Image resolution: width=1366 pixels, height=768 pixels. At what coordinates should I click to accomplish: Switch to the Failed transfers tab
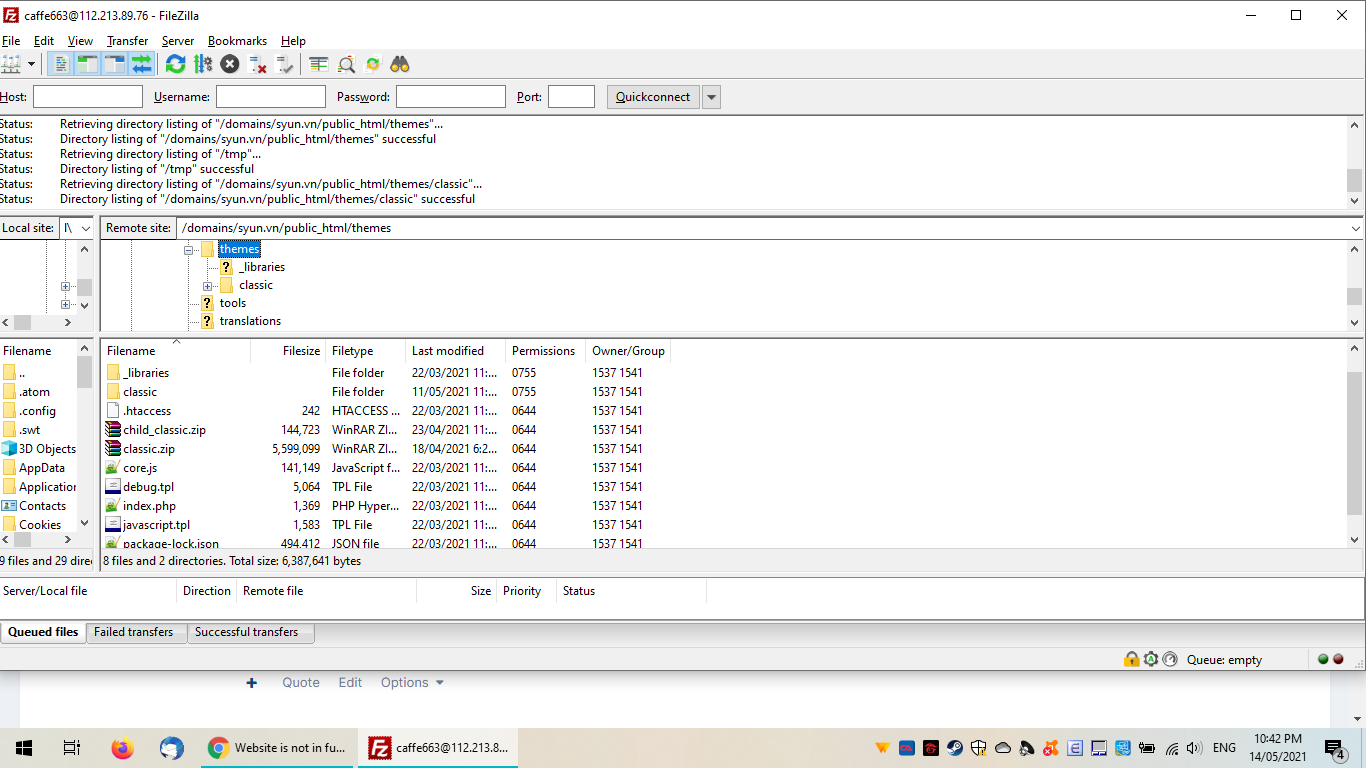[134, 632]
